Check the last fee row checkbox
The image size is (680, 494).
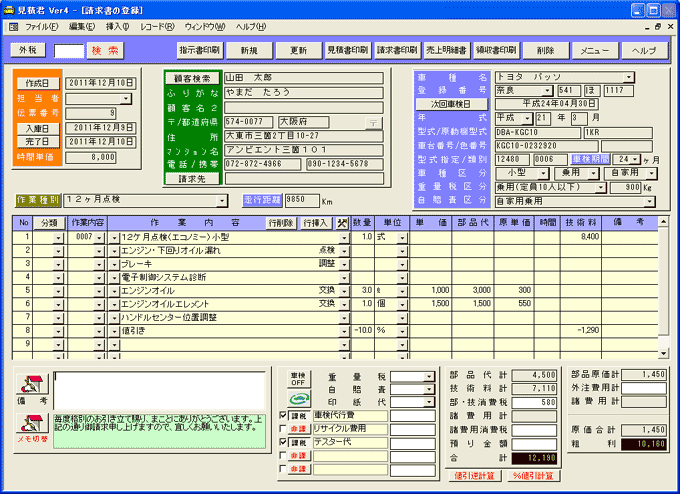pos(283,469)
